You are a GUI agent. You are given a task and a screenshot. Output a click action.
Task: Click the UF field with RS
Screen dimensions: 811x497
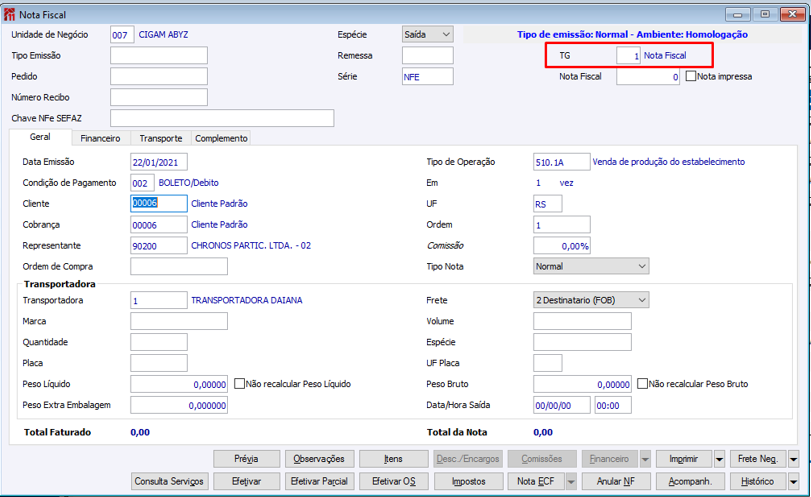(x=548, y=204)
